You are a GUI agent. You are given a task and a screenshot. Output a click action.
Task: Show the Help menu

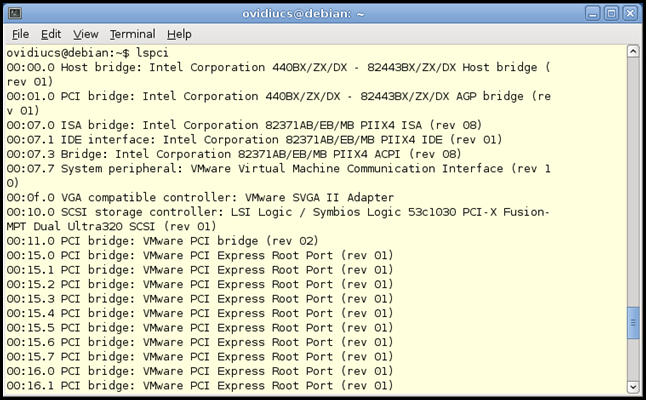(179, 34)
